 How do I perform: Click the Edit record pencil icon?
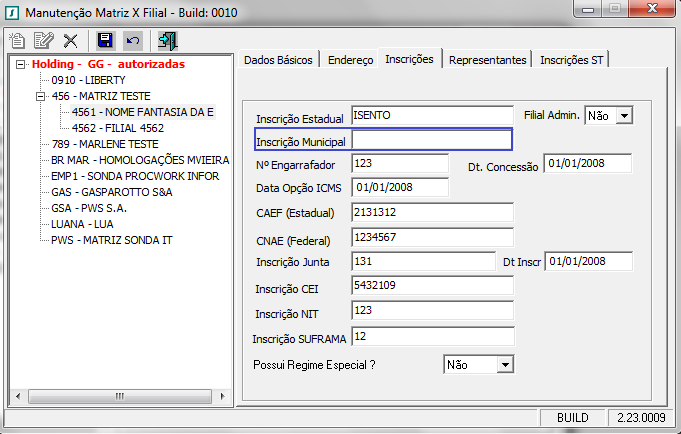click(x=44, y=41)
